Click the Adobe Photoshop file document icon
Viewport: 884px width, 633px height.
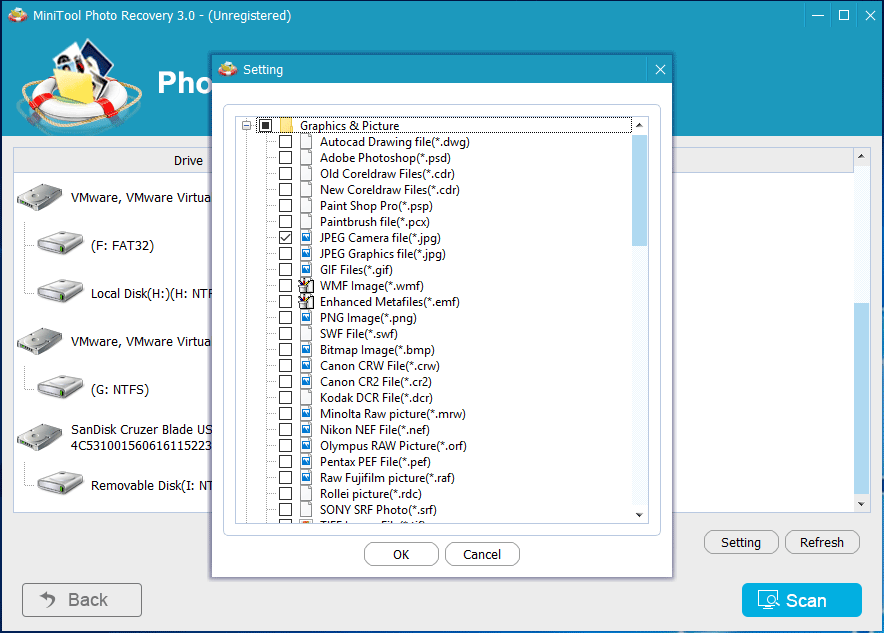coord(306,157)
